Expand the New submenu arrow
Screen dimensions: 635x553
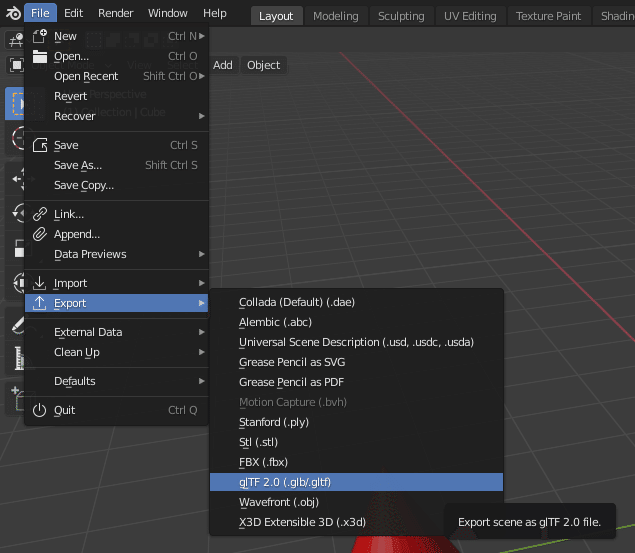202,36
